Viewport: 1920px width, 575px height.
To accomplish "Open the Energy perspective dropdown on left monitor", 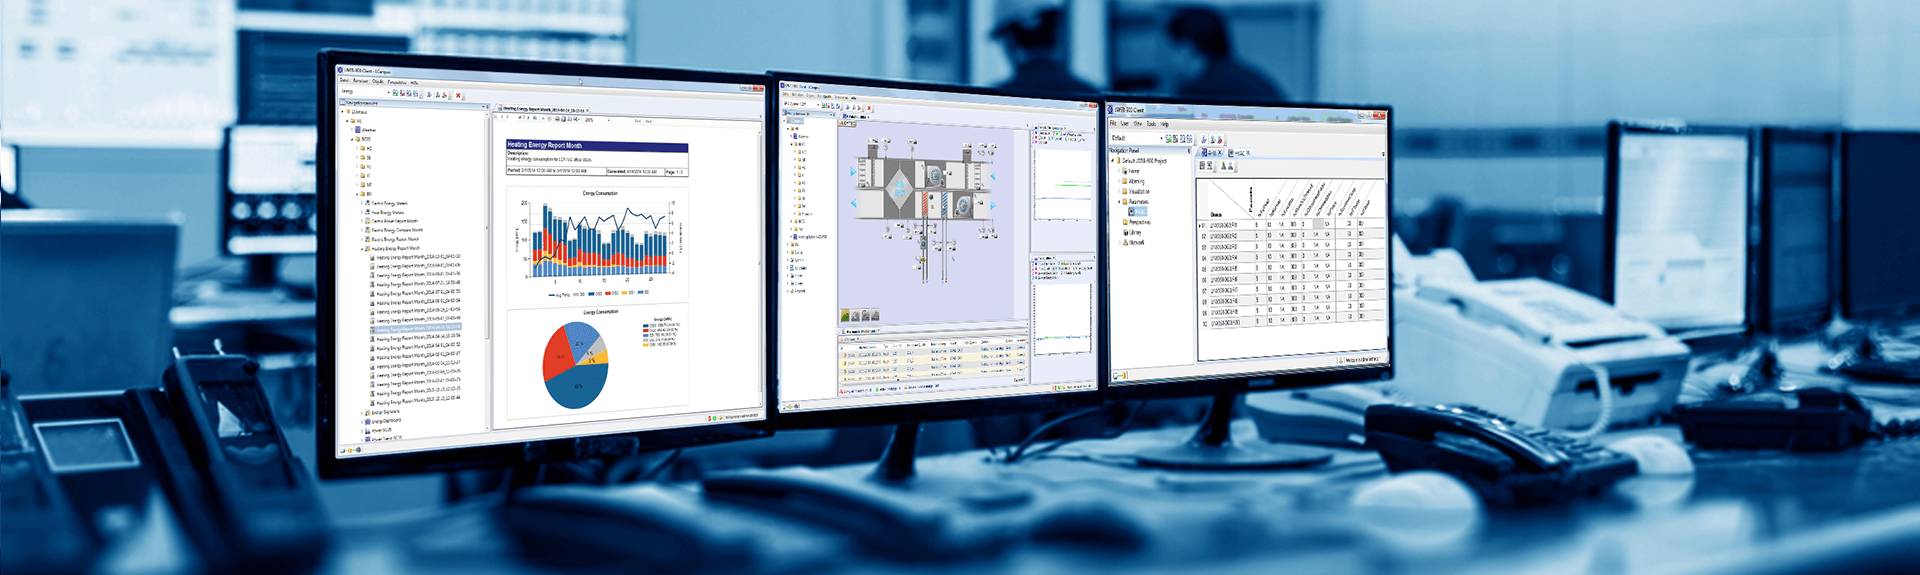I will (x=388, y=92).
